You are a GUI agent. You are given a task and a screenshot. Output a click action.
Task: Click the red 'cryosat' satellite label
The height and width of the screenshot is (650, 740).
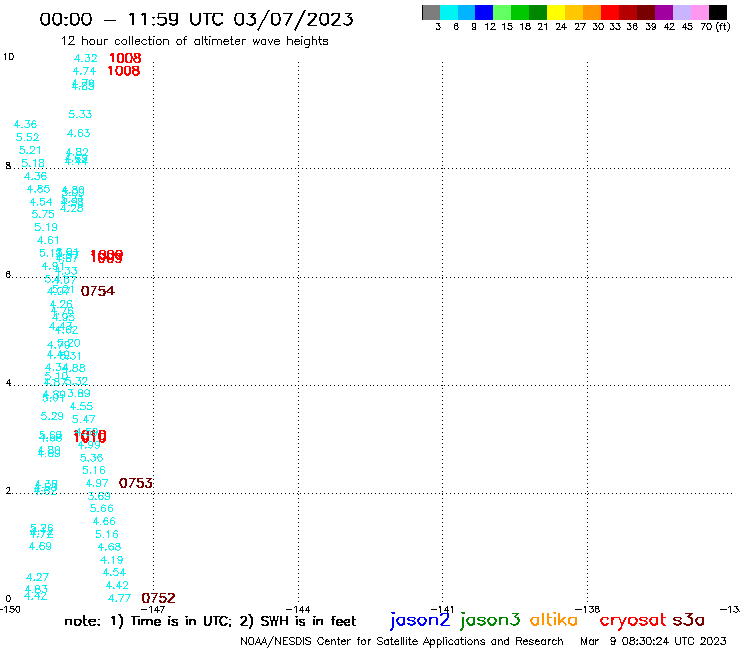(x=633, y=620)
